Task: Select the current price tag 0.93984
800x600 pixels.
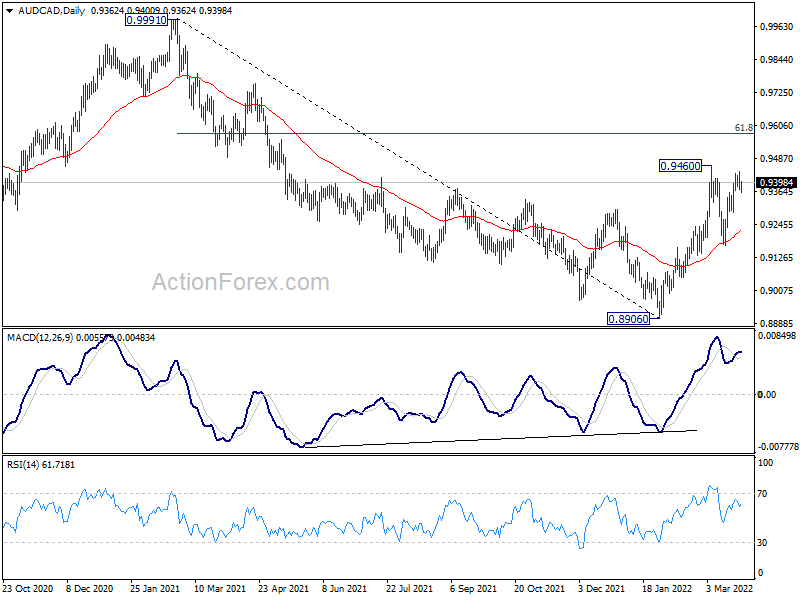Action: [x=776, y=183]
